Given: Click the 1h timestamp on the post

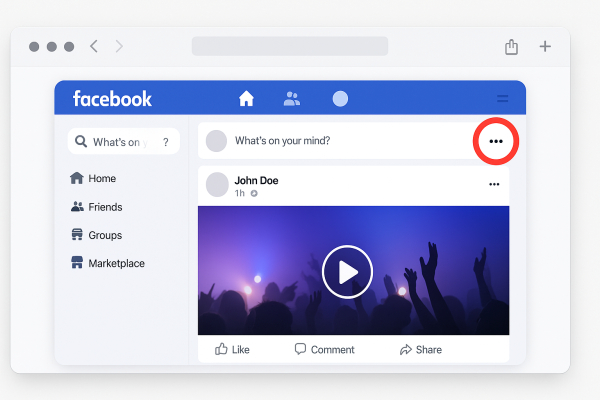Looking at the screenshot, I should [240, 193].
